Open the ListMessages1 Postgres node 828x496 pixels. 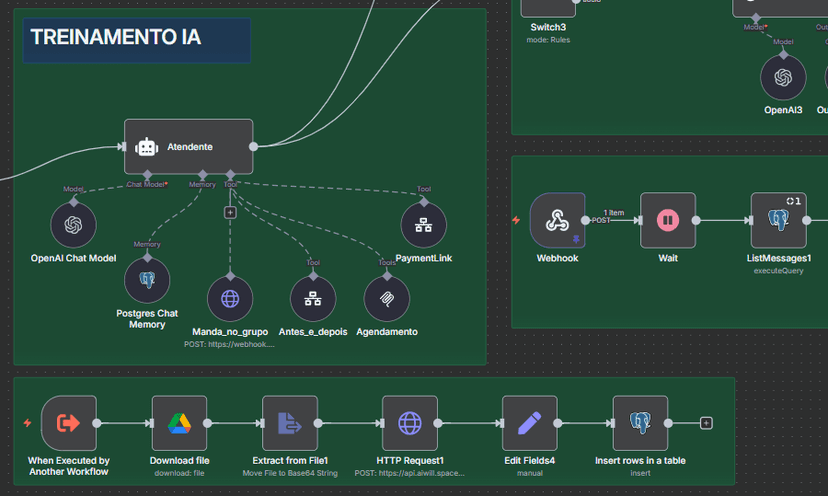(x=778, y=221)
